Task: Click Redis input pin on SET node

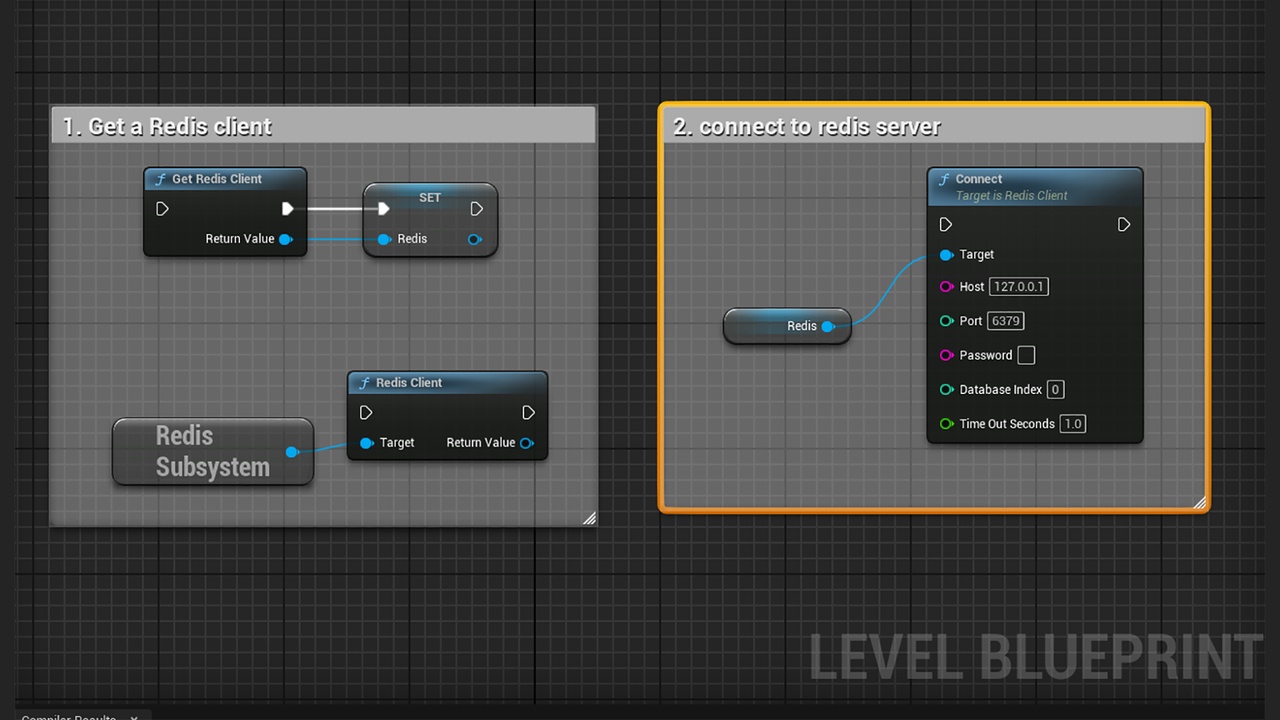Action: [384, 239]
